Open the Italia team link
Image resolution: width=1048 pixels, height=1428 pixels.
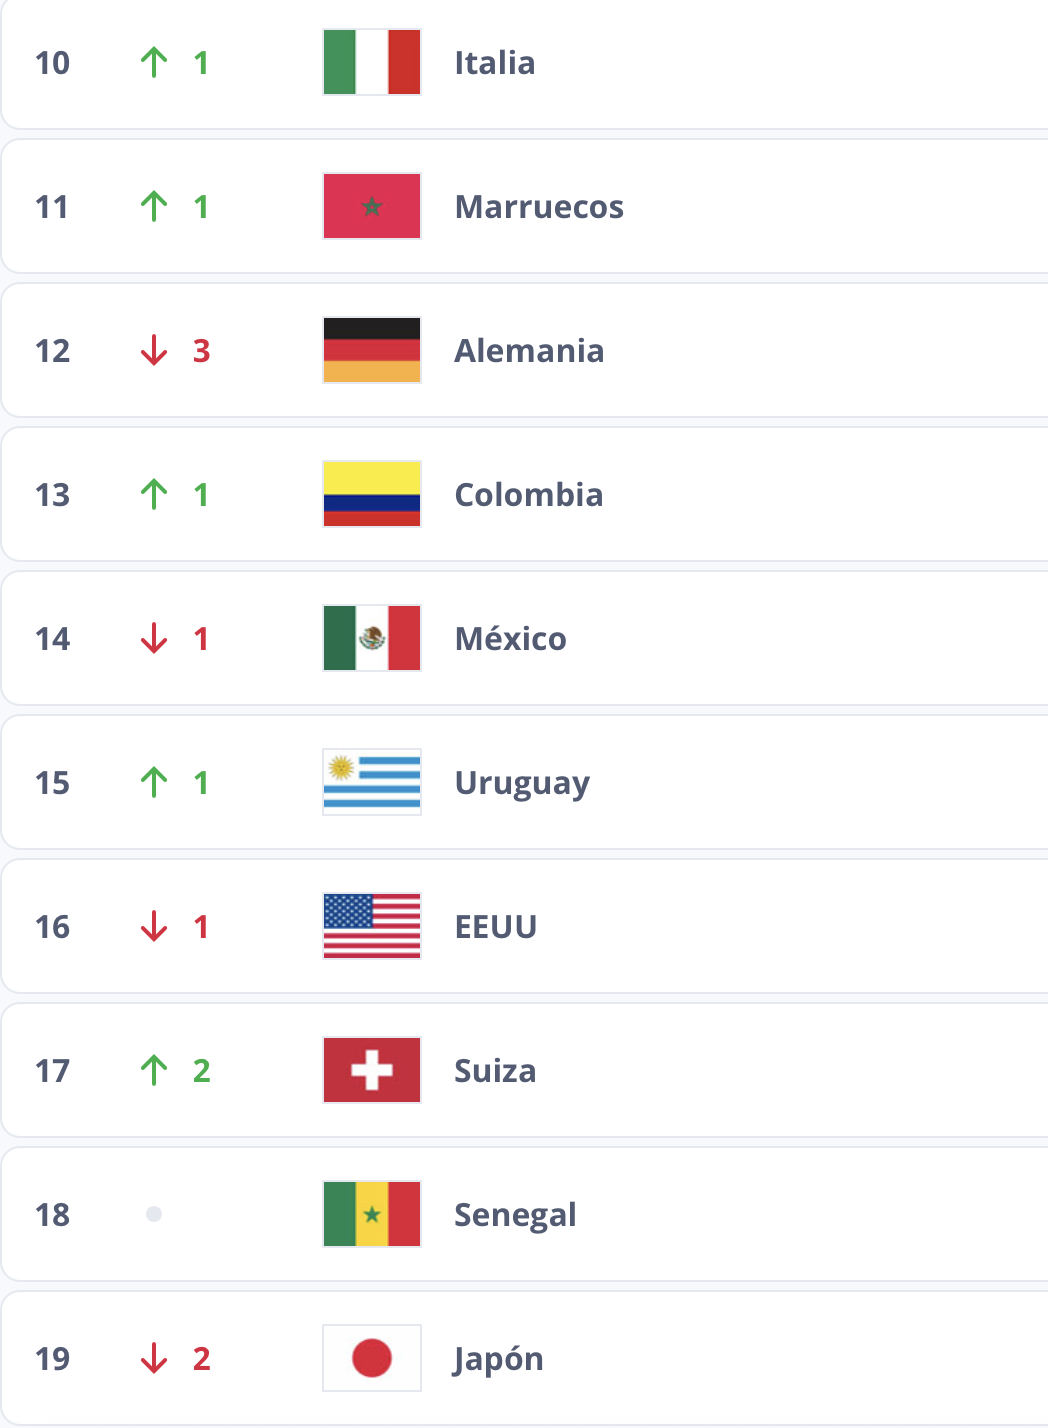[495, 63]
